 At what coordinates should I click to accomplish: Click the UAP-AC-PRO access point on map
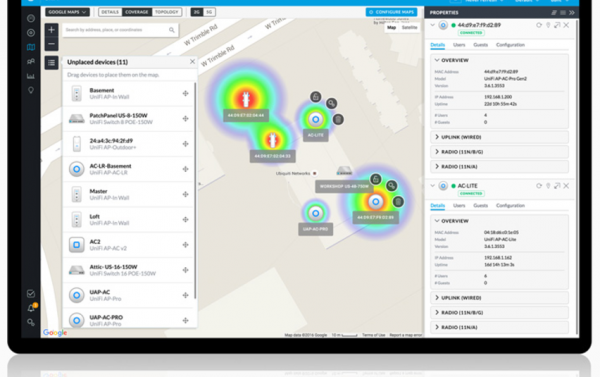click(315, 214)
